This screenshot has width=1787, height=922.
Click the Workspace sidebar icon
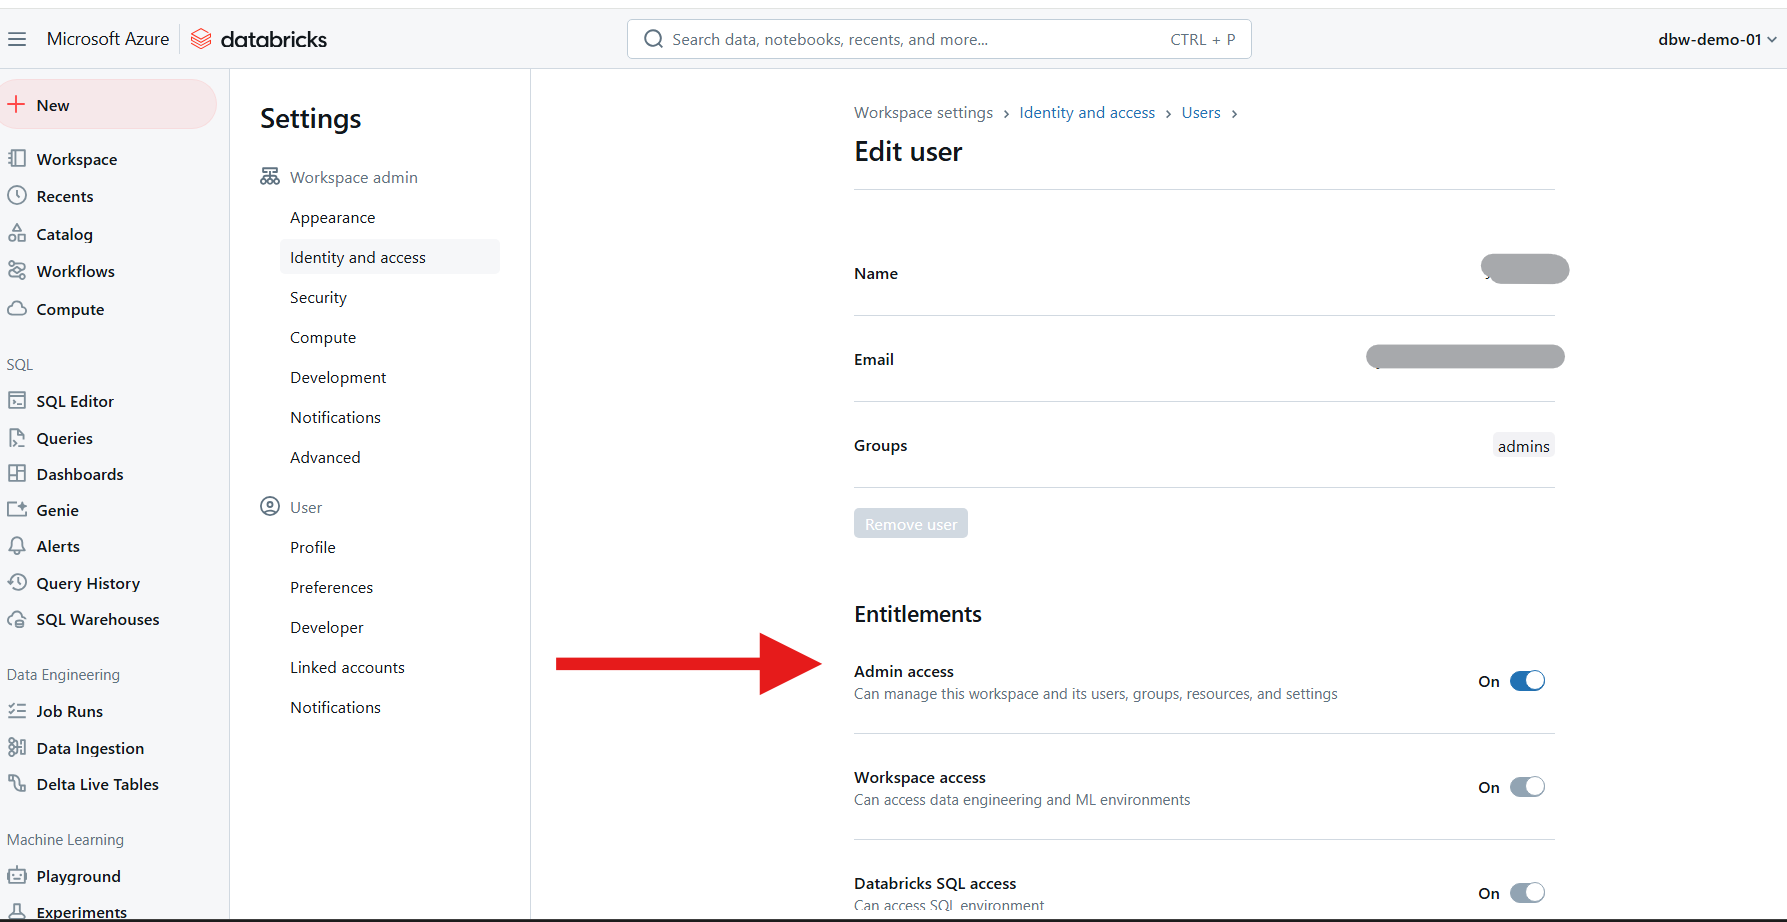pos(17,158)
